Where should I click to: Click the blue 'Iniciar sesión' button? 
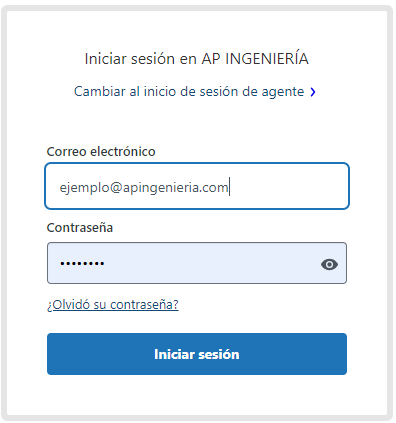coord(197,354)
